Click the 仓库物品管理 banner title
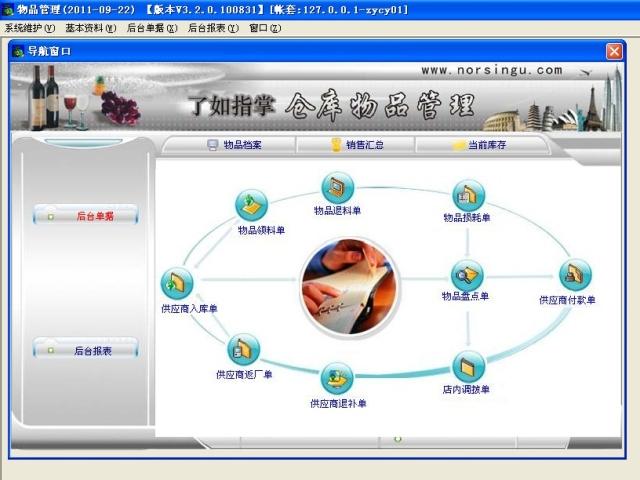 380,105
